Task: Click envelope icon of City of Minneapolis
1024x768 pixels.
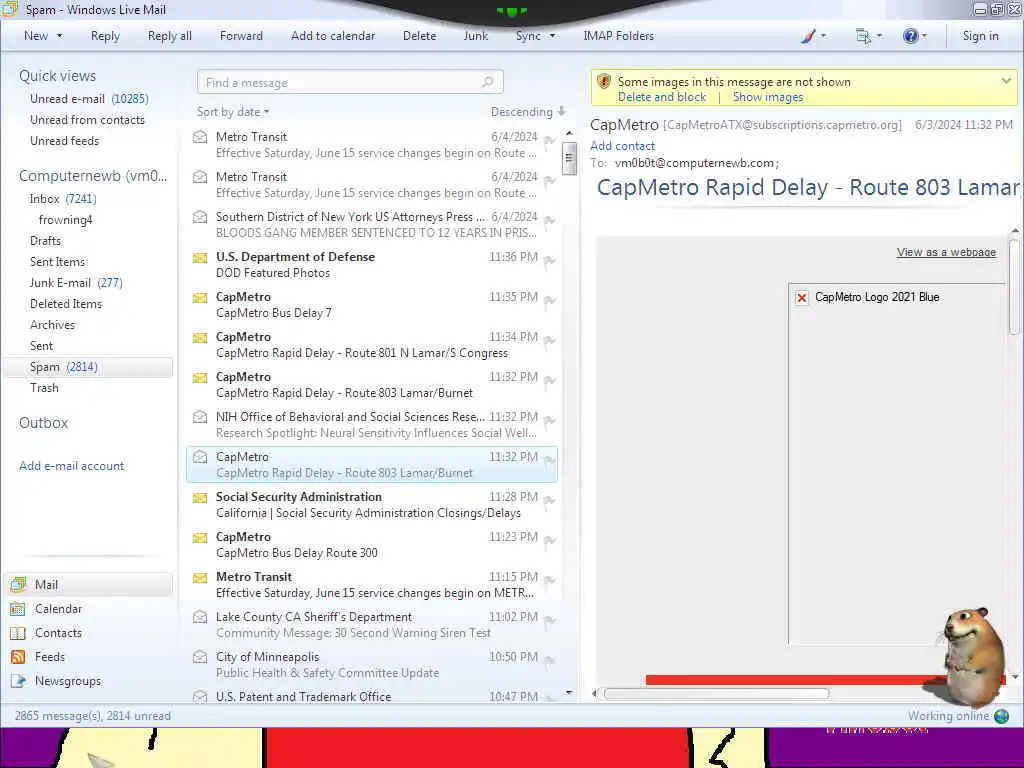Action: (200, 656)
